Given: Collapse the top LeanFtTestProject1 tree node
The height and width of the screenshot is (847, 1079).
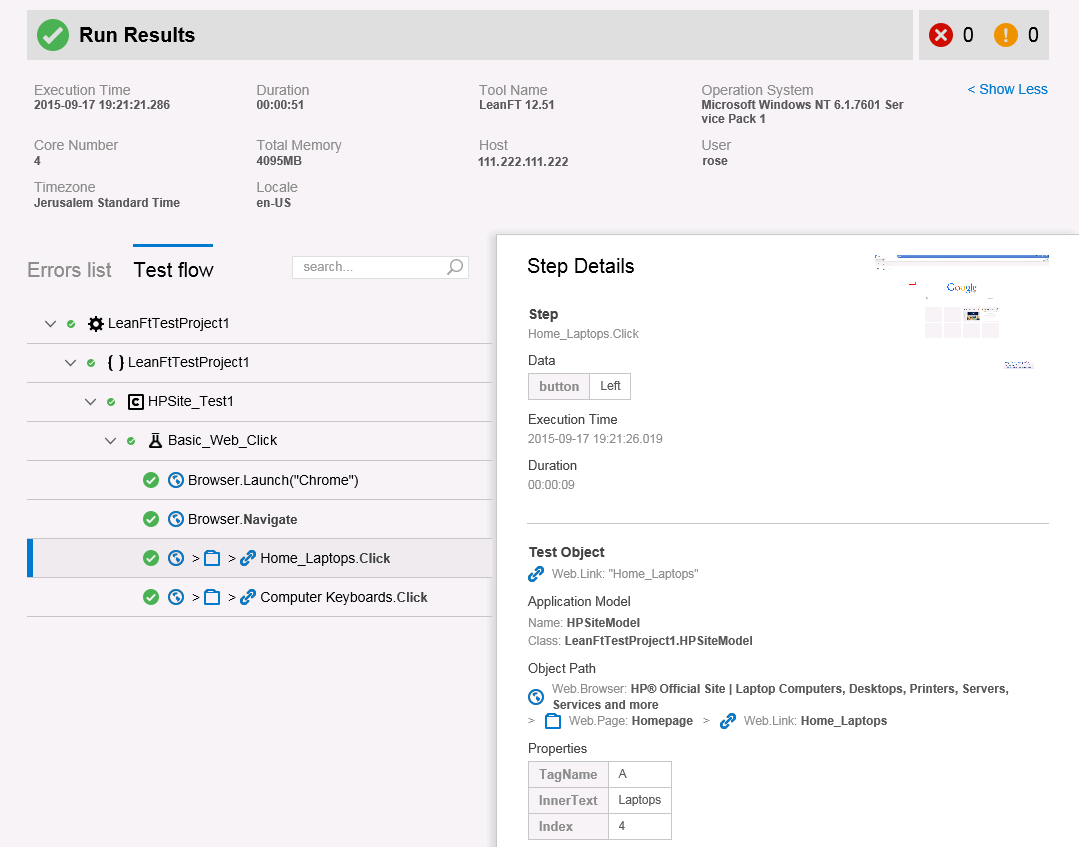Looking at the screenshot, I should (x=50, y=324).
